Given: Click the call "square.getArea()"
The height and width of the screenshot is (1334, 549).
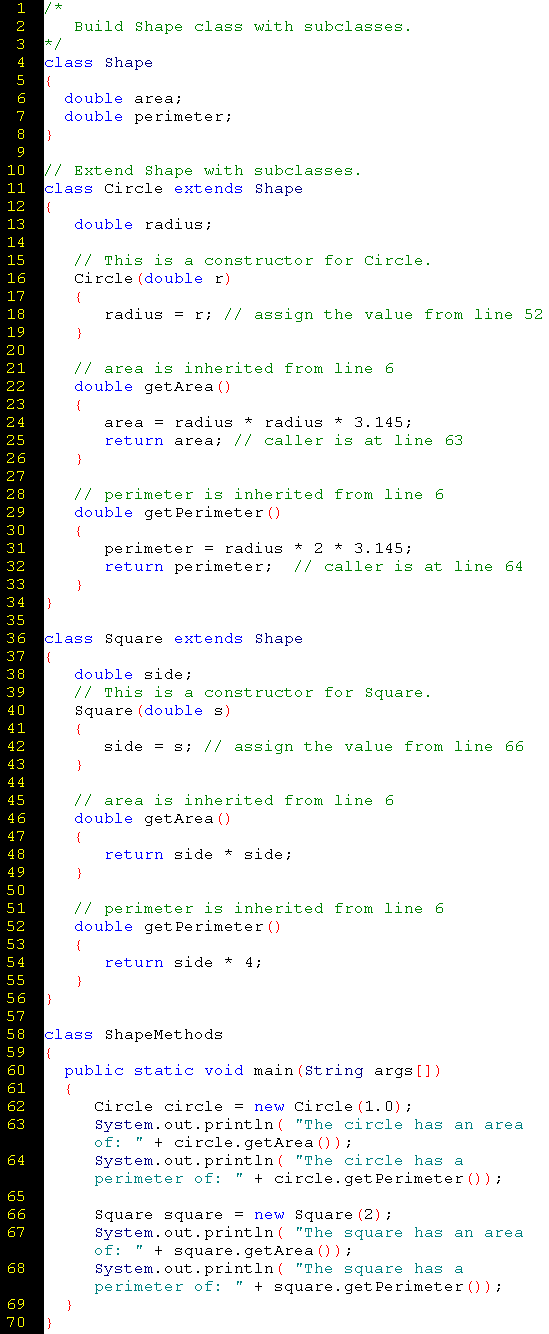Looking at the screenshot, I should click(x=259, y=1250).
